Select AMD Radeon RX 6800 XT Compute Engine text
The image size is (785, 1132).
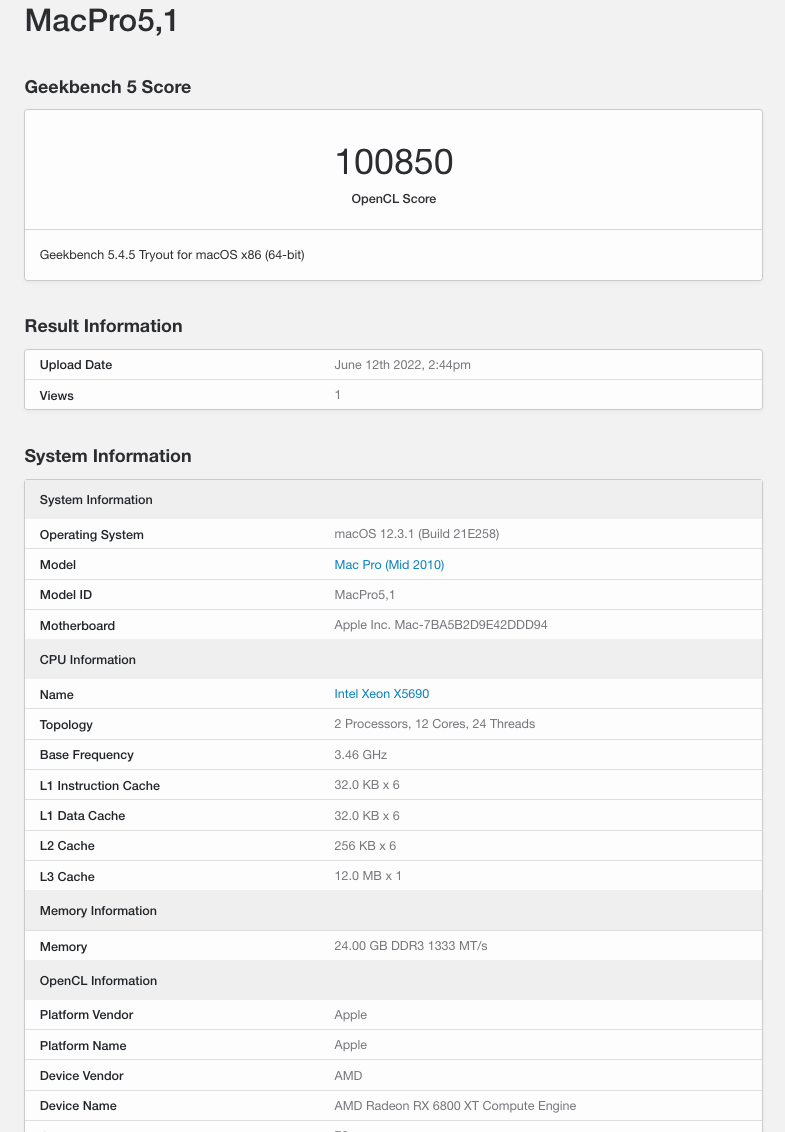tap(455, 1106)
